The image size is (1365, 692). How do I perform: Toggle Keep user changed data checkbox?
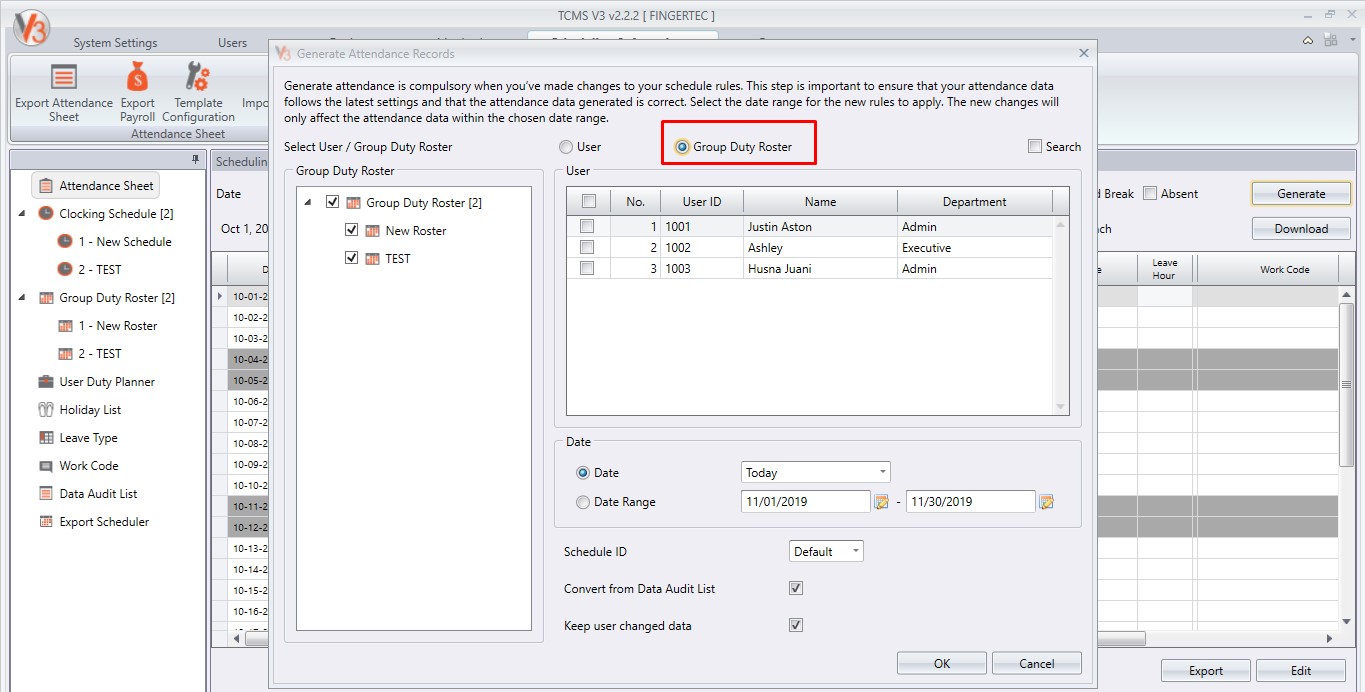tap(796, 625)
